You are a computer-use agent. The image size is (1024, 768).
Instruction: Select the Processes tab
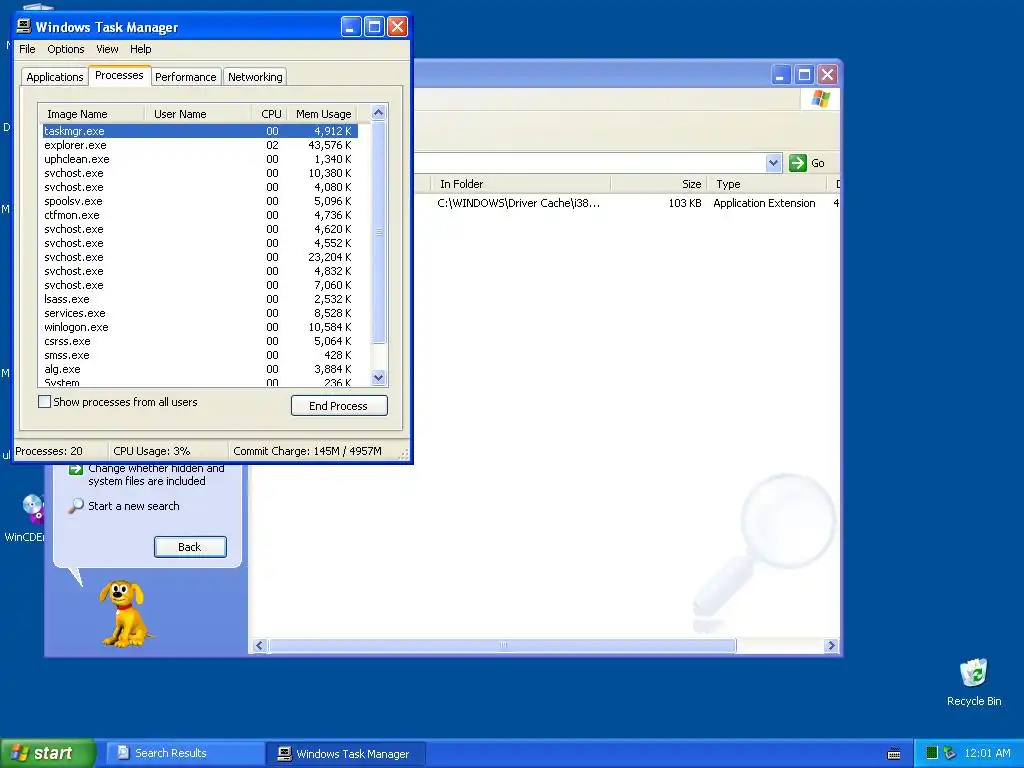[119, 75]
